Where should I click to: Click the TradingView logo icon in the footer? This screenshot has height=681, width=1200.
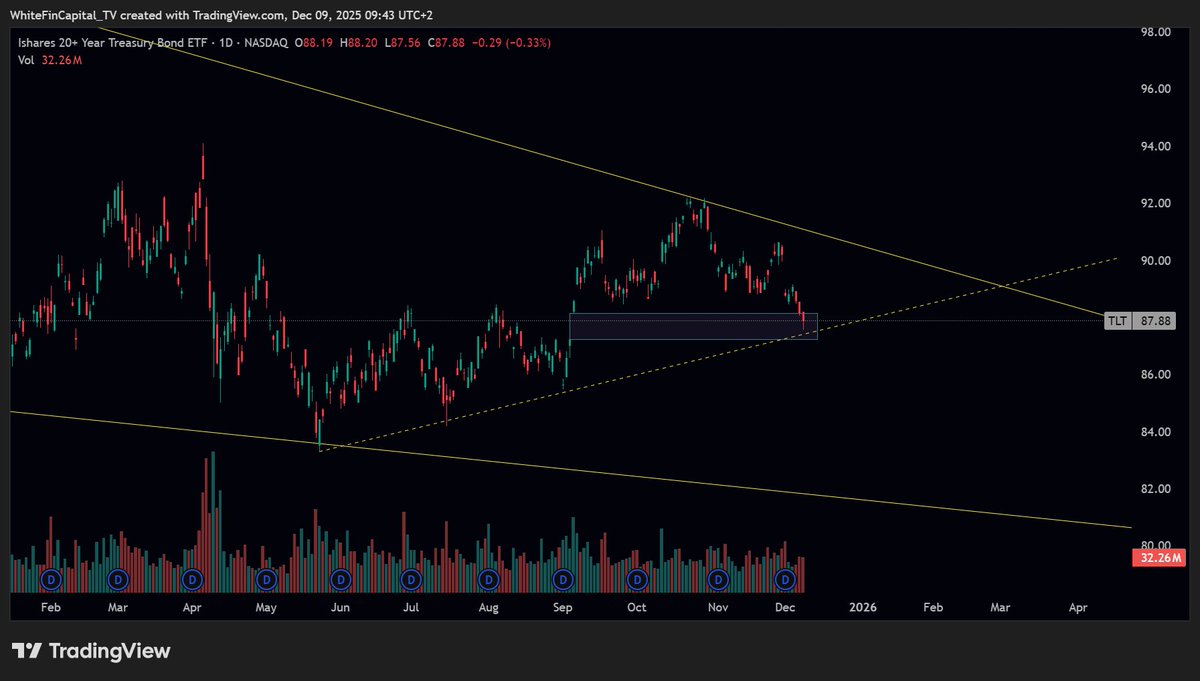(x=25, y=650)
